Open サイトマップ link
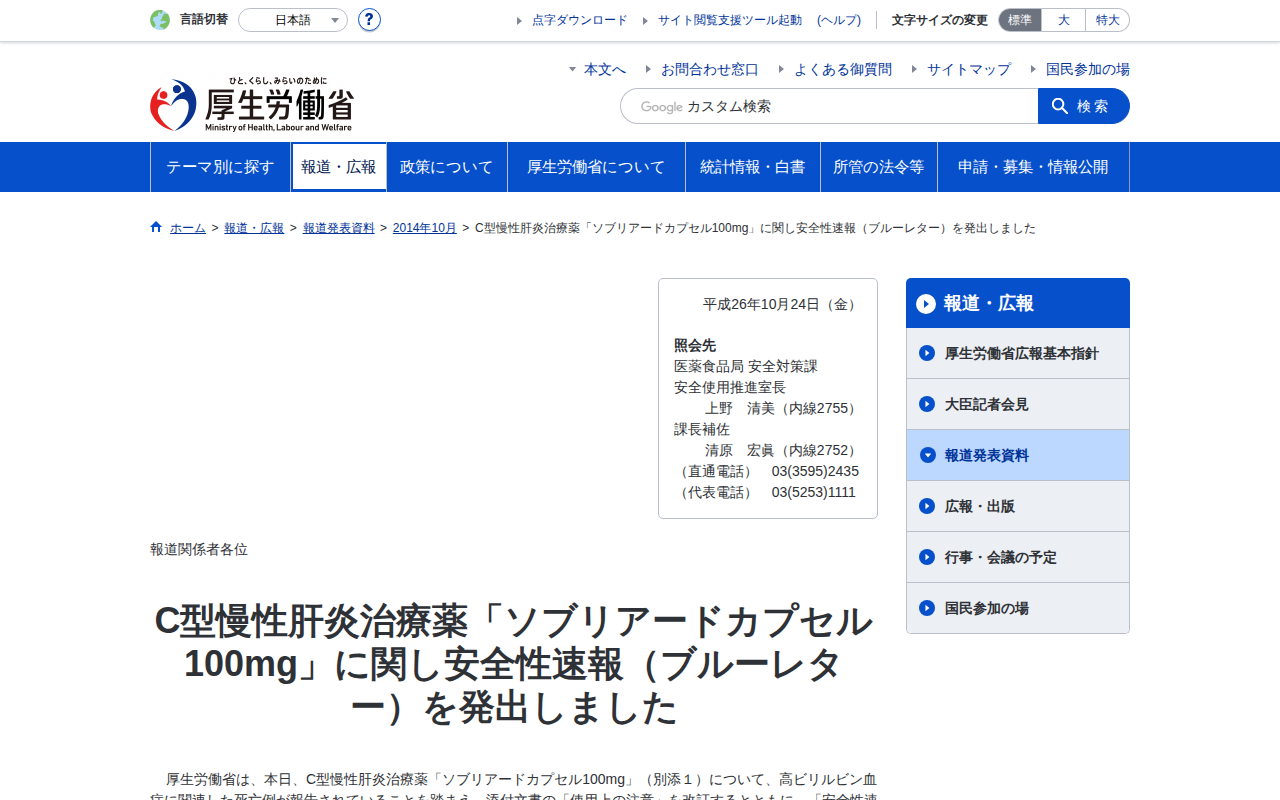The height and width of the screenshot is (800, 1280). (x=969, y=69)
